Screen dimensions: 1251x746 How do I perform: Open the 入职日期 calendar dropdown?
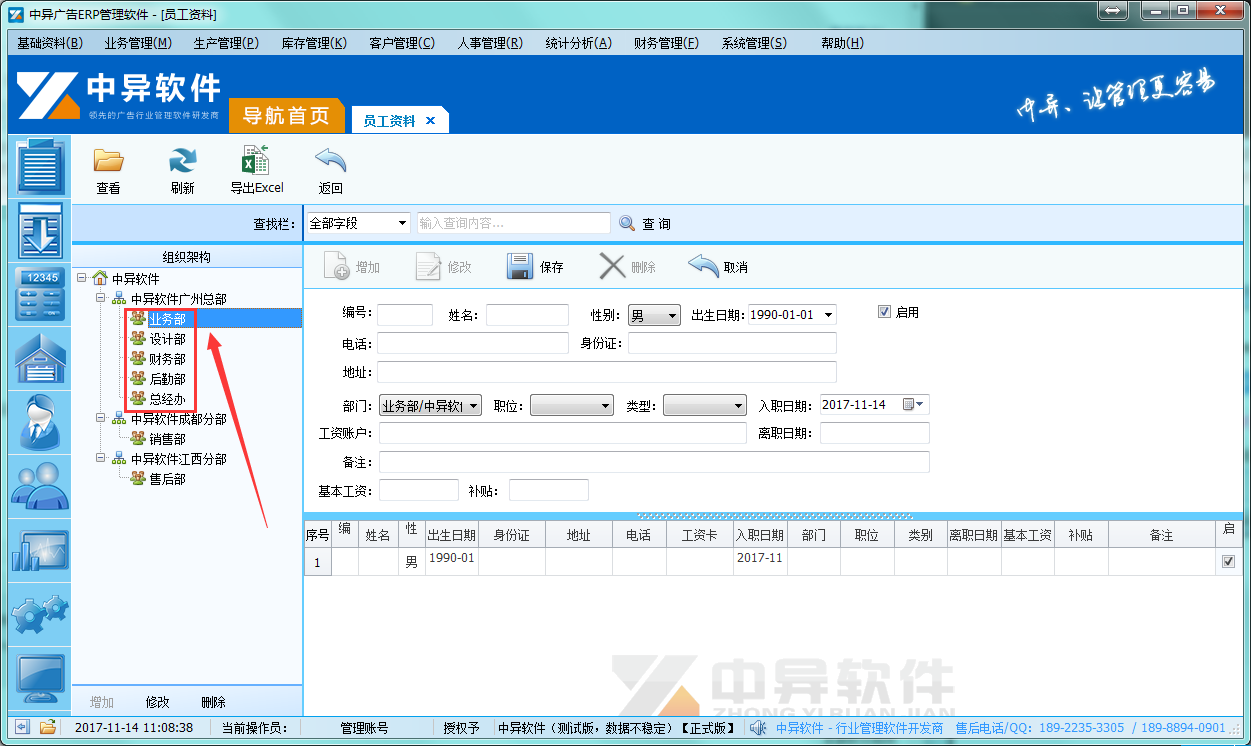(x=915, y=405)
